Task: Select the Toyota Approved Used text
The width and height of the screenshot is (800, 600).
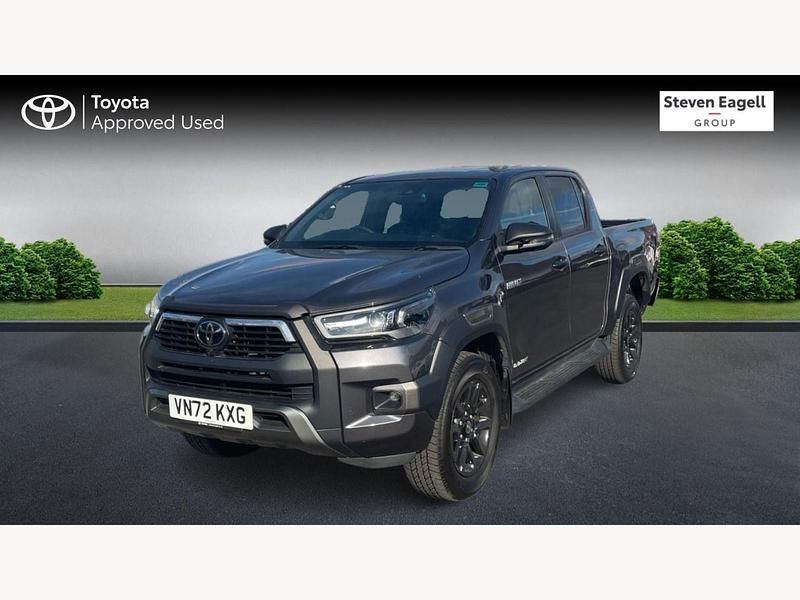Action: pyautogui.click(x=157, y=113)
